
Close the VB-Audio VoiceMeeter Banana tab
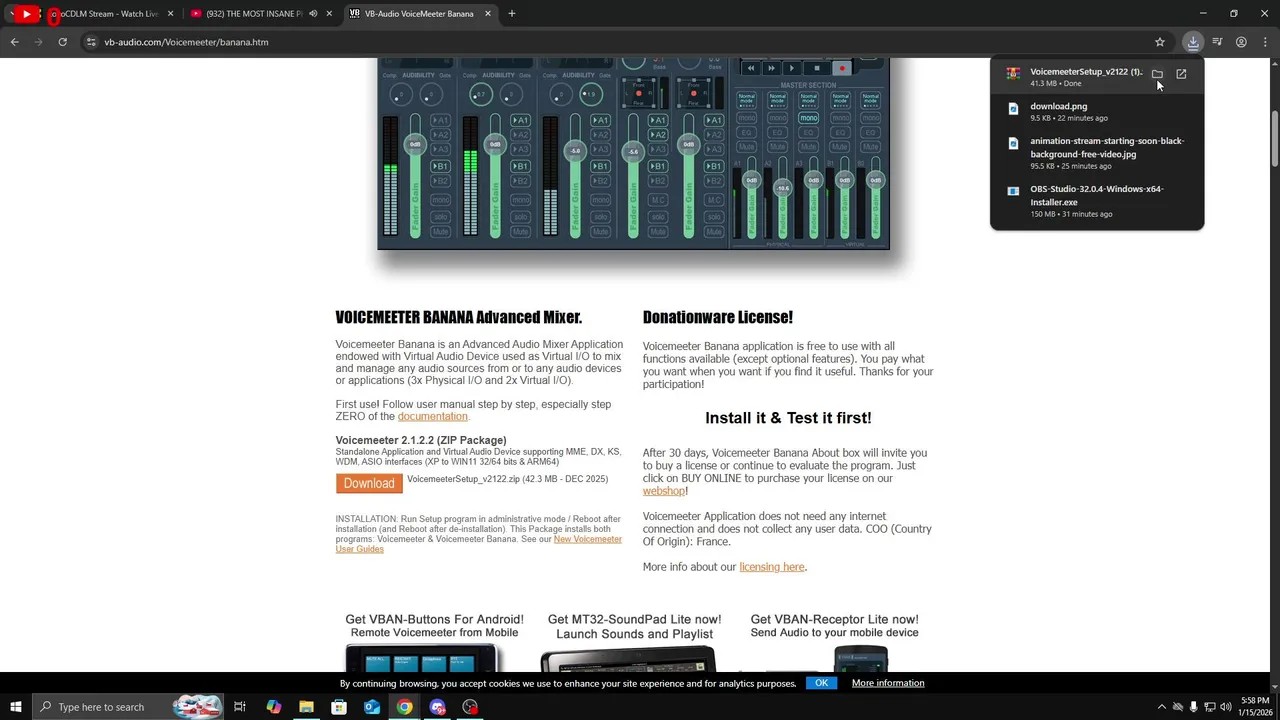pyautogui.click(x=488, y=14)
